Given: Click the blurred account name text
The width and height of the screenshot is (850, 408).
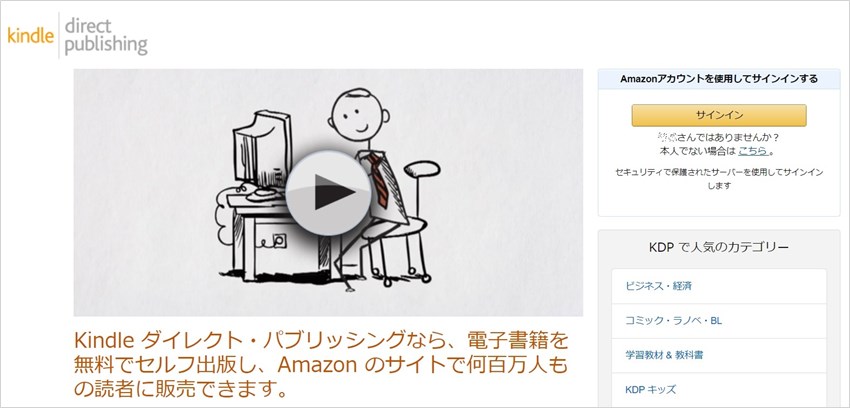Looking at the screenshot, I should (x=665, y=138).
